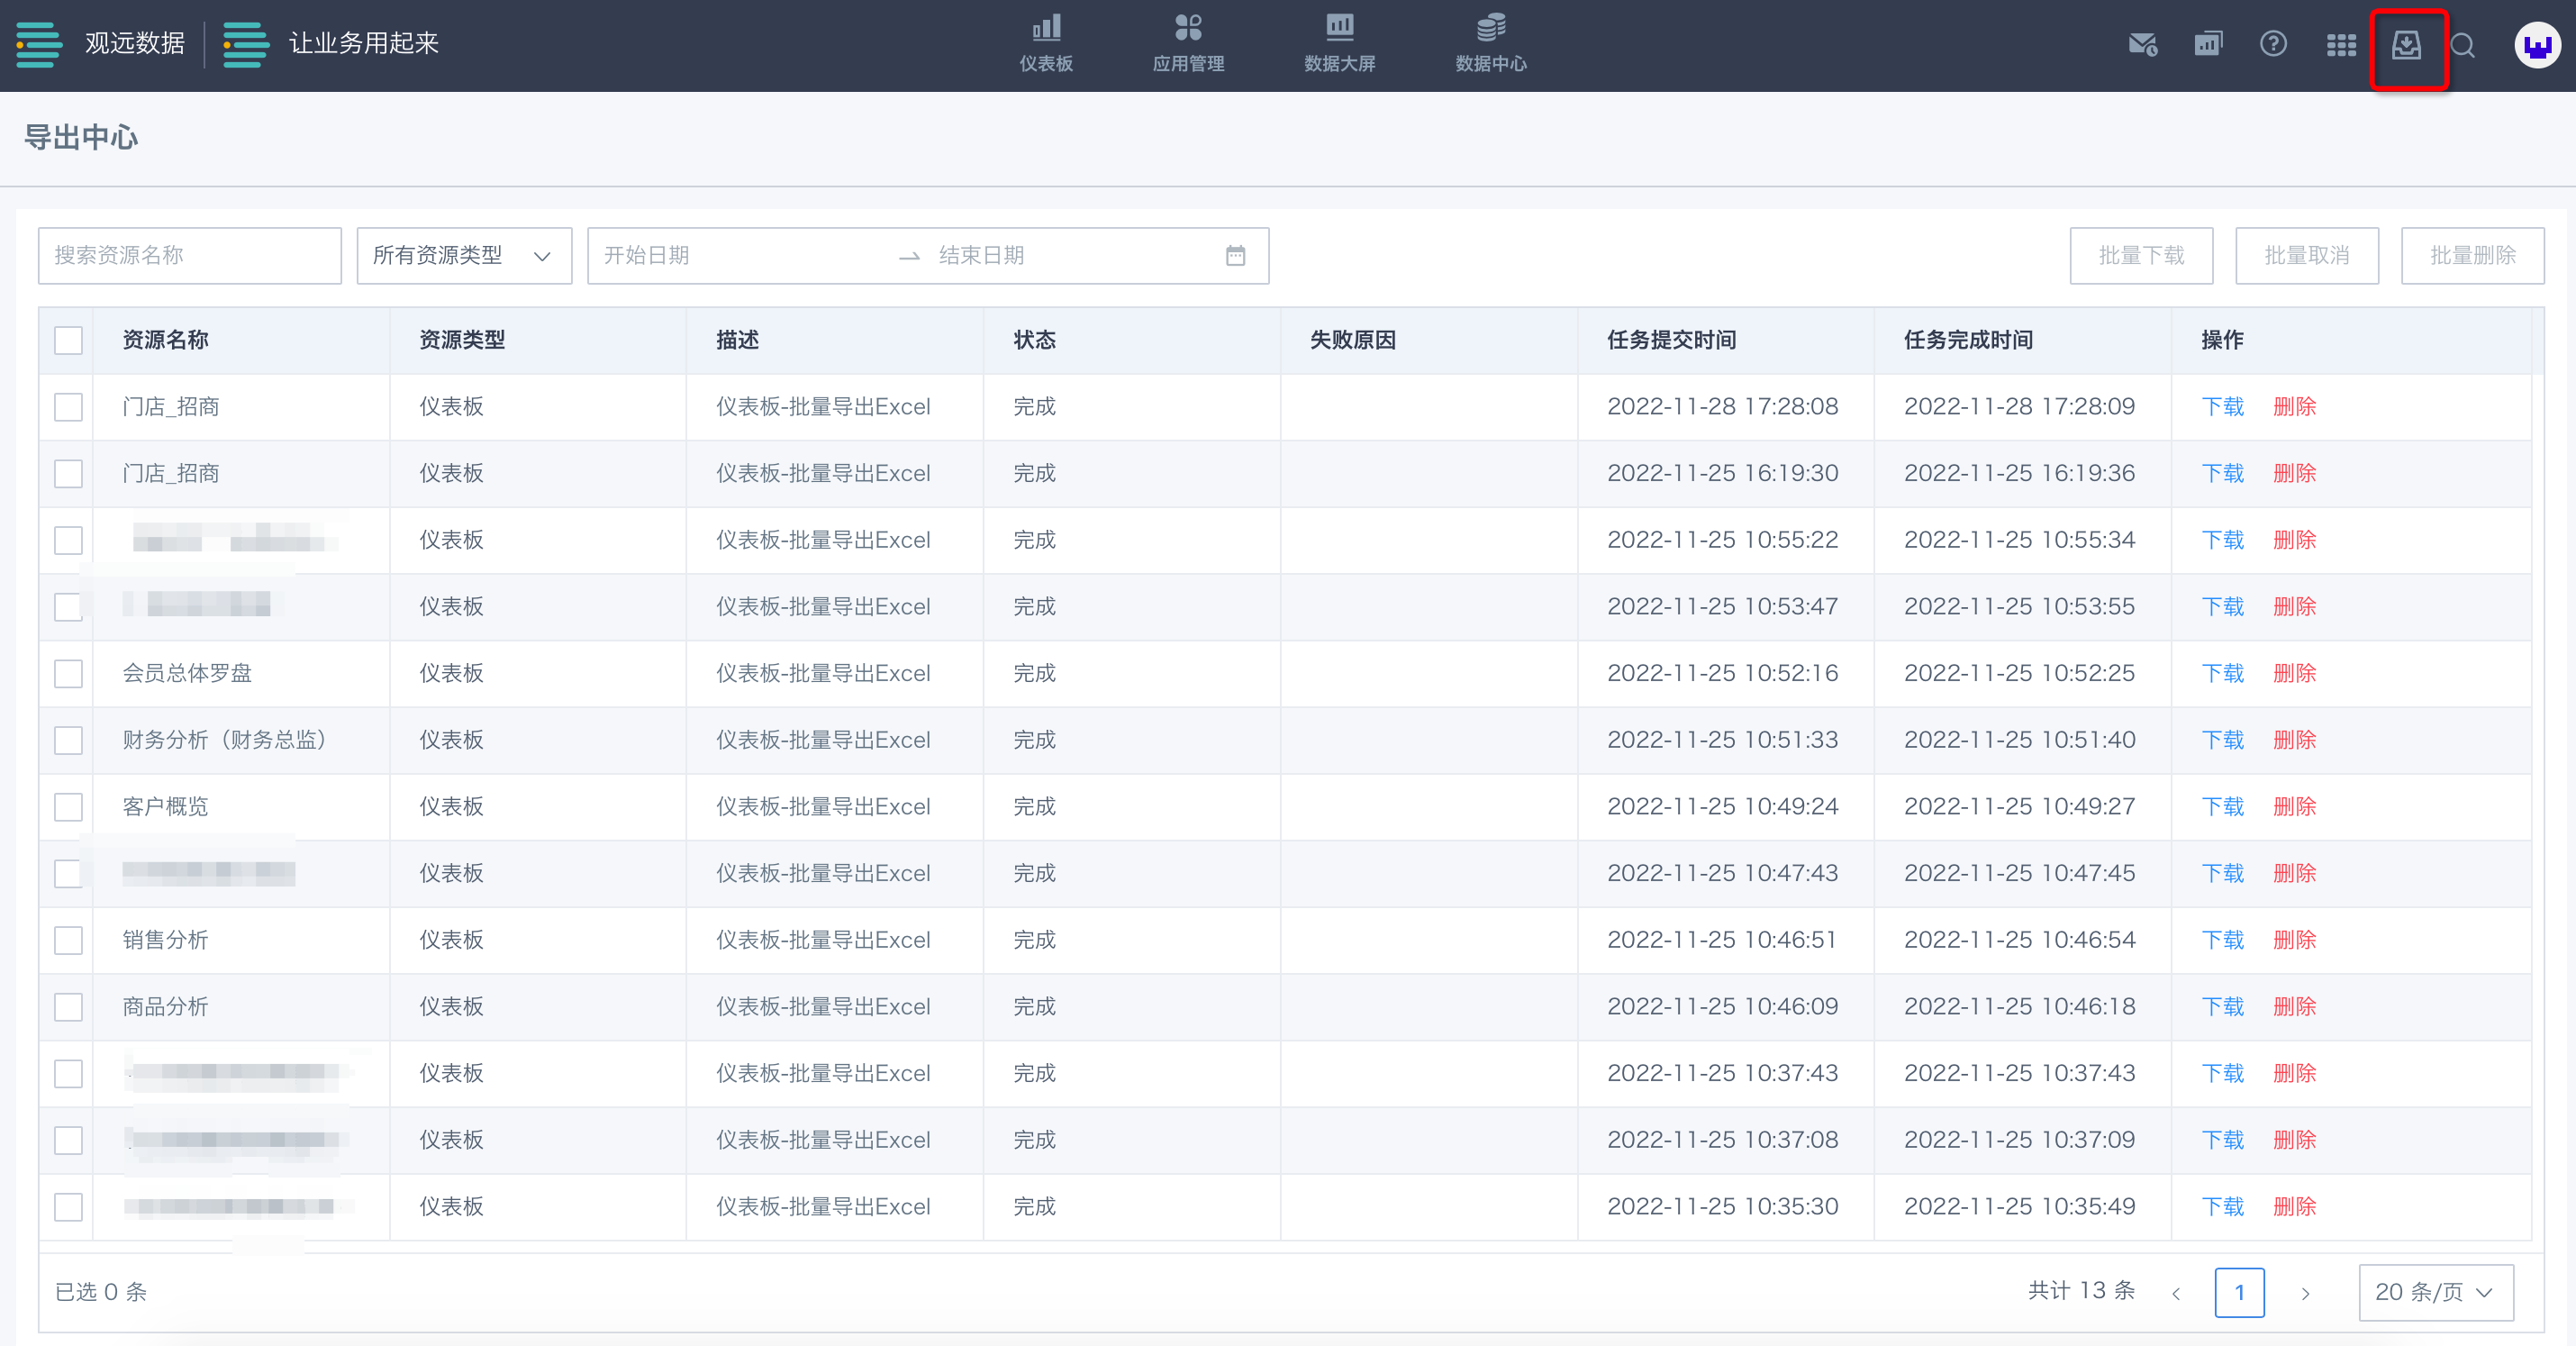Click the 让业务用起来 logo icon
The image size is (2576, 1346).
(x=245, y=44)
